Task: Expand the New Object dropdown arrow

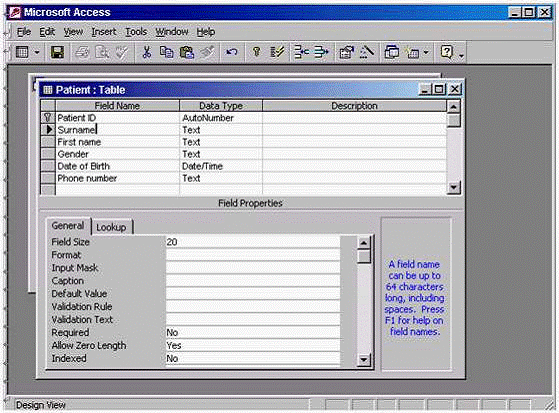Action: point(426,53)
